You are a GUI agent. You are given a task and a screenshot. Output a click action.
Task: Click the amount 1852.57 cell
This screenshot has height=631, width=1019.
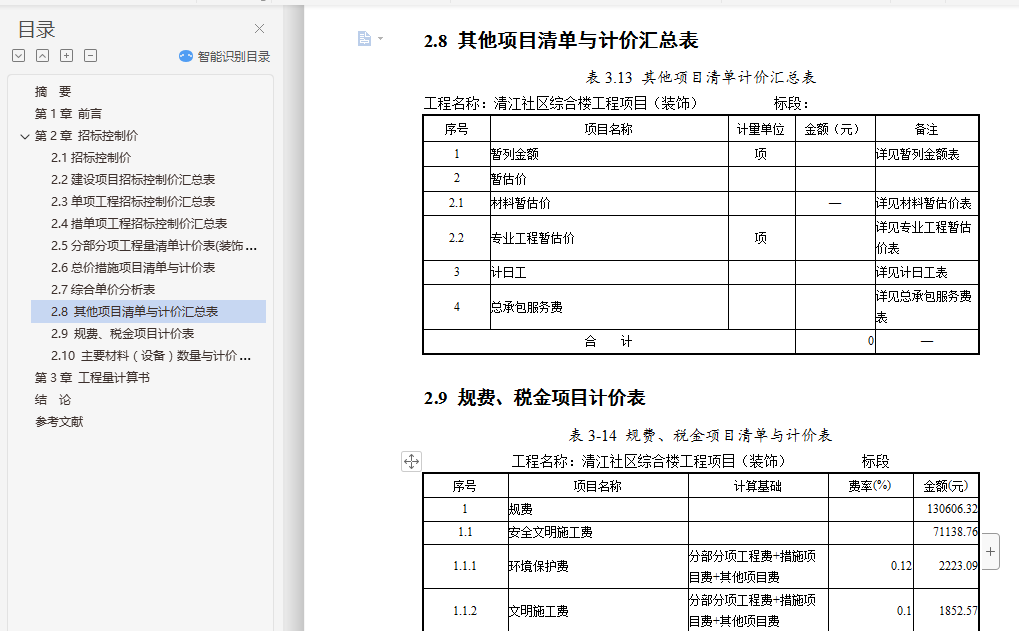[x=946, y=611]
